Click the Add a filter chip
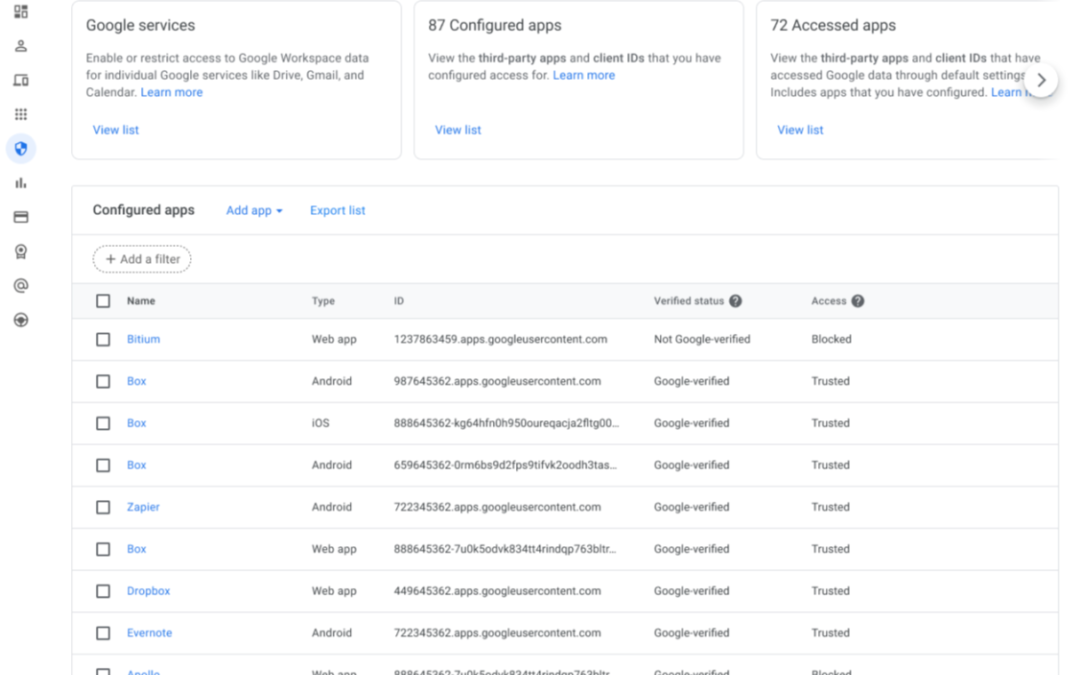 [142, 259]
